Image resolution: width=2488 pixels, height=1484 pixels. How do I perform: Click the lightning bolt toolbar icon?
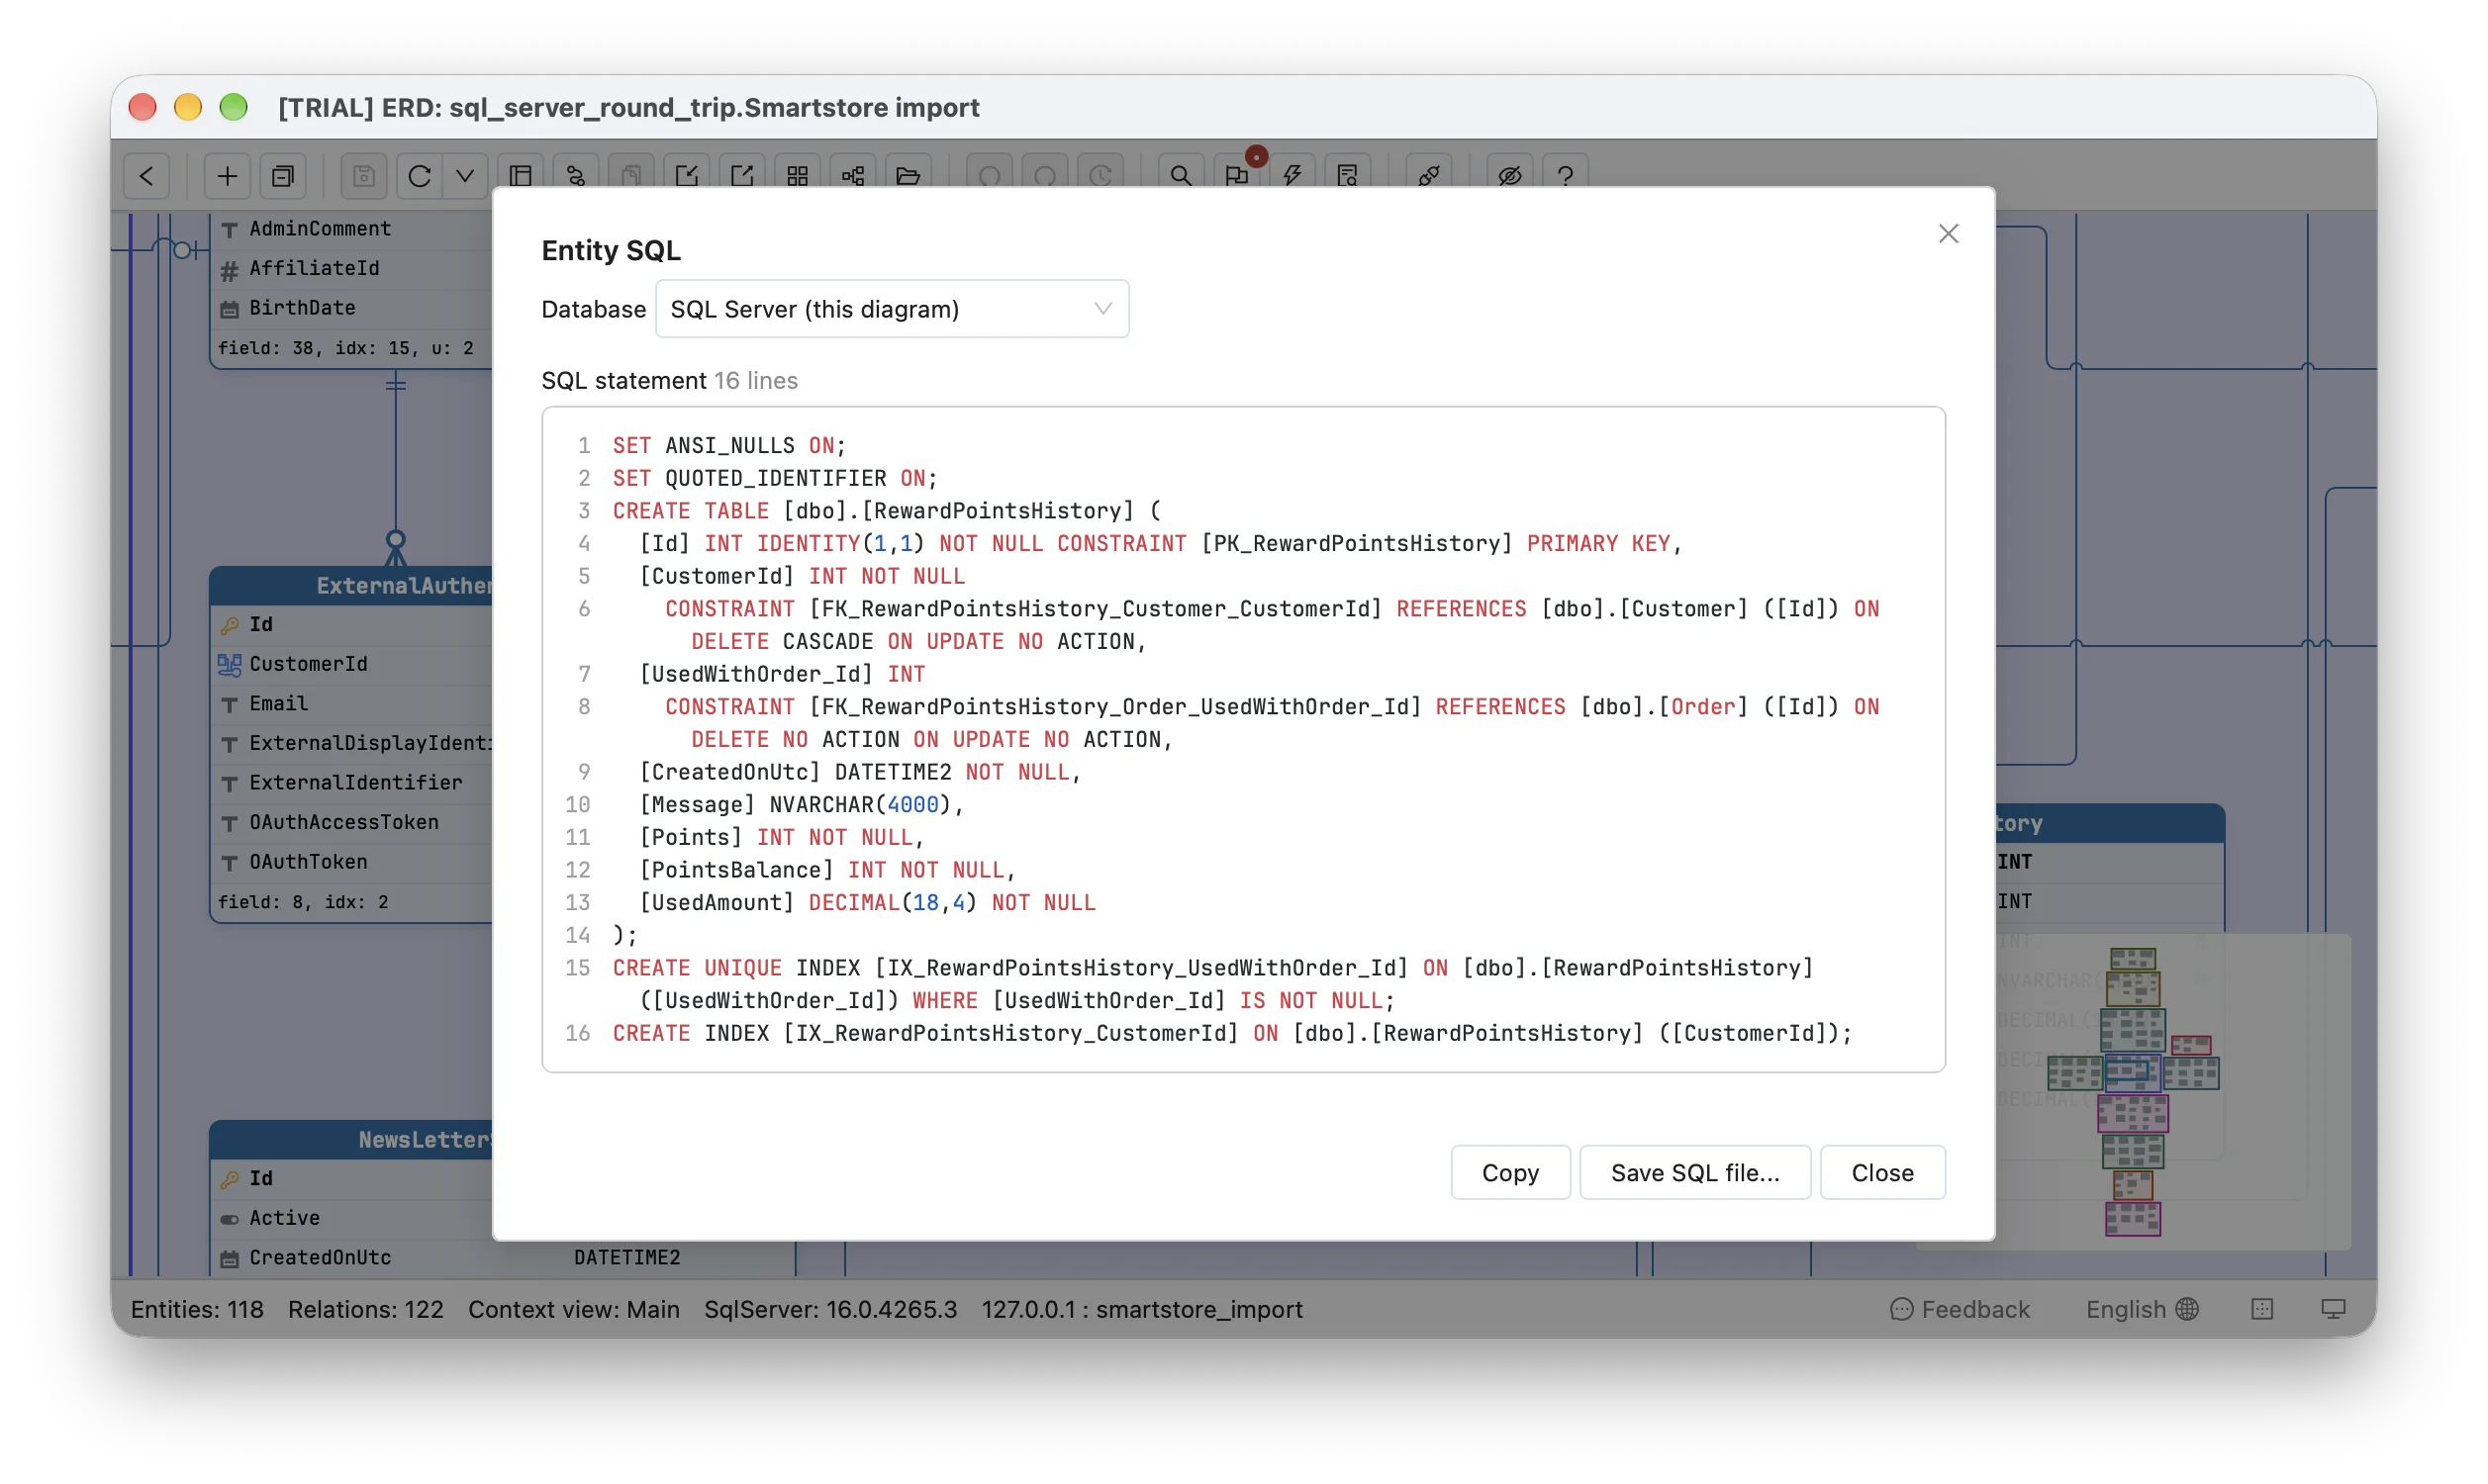(x=1292, y=176)
